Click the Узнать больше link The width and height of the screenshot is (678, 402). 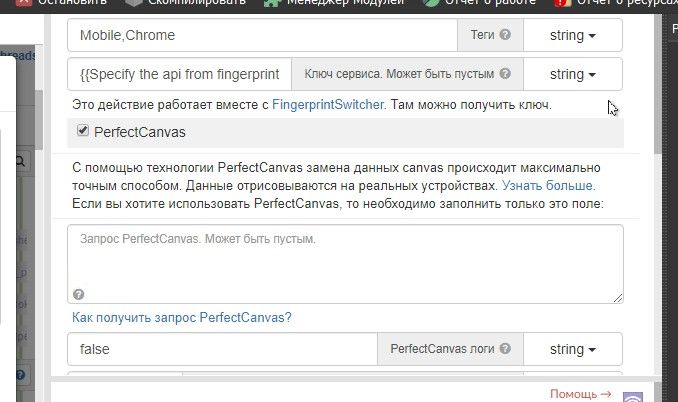coord(548,185)
